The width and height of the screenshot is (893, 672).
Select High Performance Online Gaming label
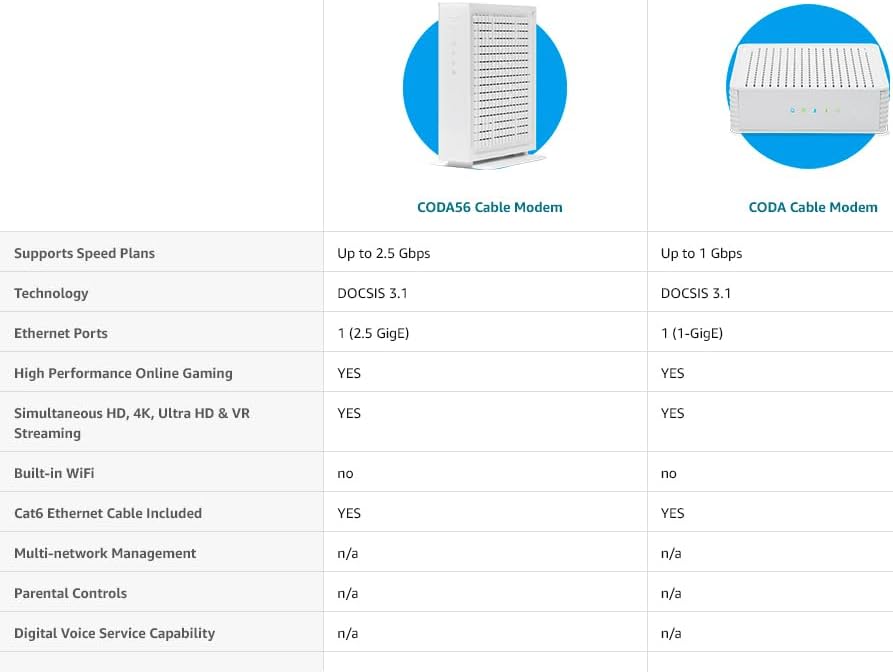(123, 373)
